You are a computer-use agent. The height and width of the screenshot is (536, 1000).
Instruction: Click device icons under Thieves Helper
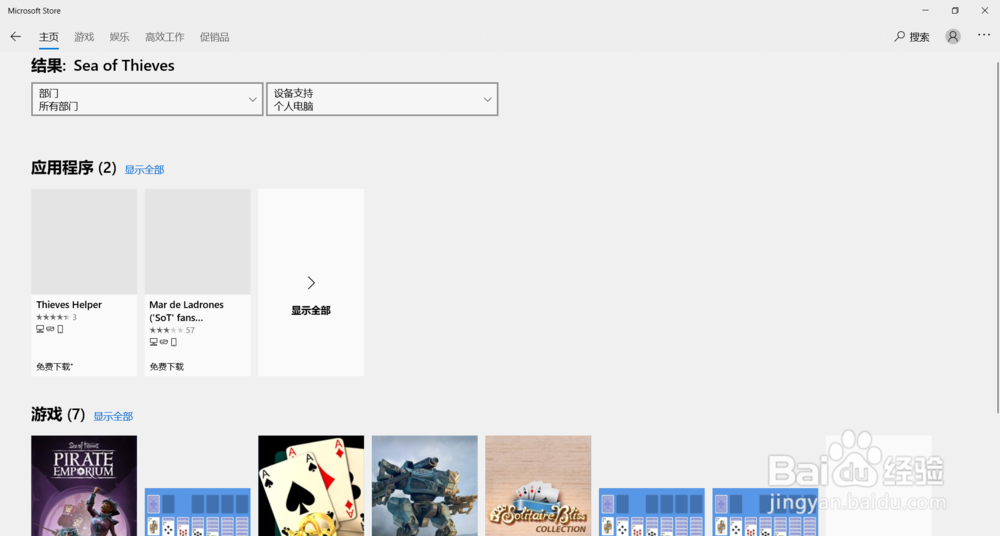coord(50,329)
